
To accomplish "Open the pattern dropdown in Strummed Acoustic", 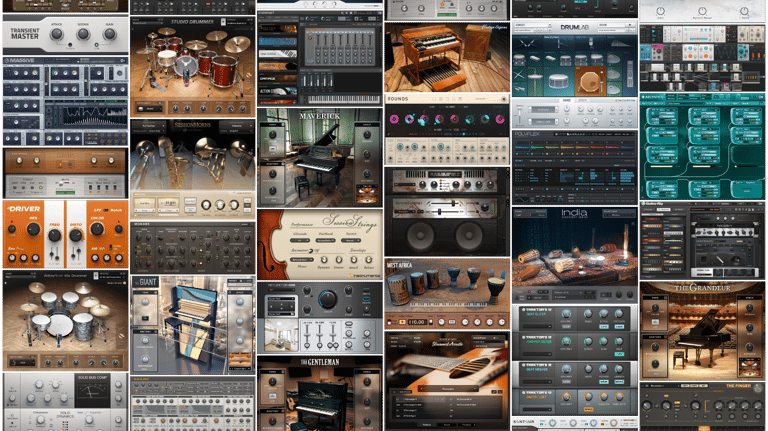I will 447,388.
